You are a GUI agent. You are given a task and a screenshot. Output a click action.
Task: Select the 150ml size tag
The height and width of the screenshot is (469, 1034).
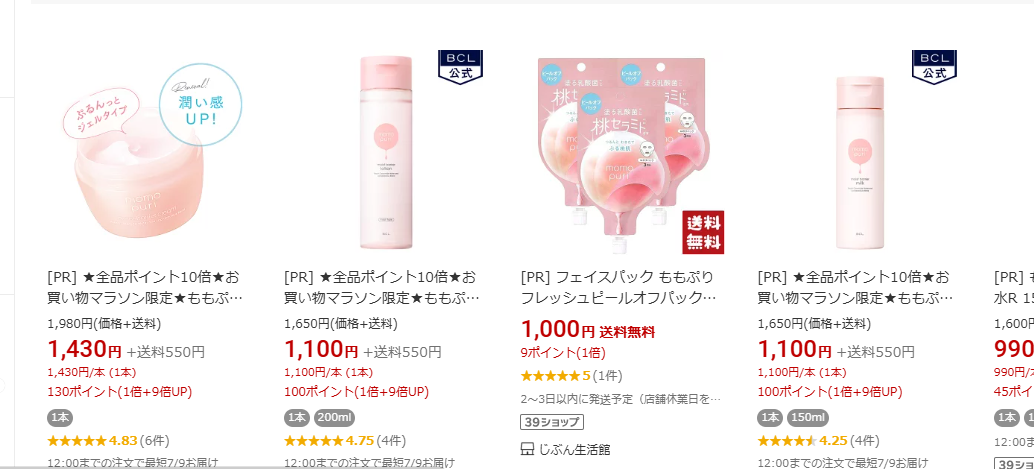[x=808, y=418]
